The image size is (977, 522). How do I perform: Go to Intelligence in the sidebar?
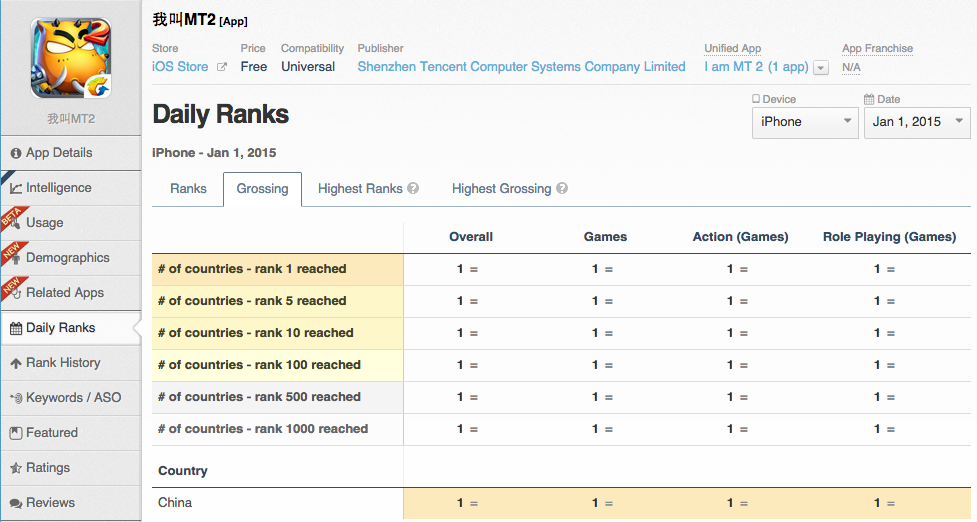pyautogui.click(x=71, y=188)
